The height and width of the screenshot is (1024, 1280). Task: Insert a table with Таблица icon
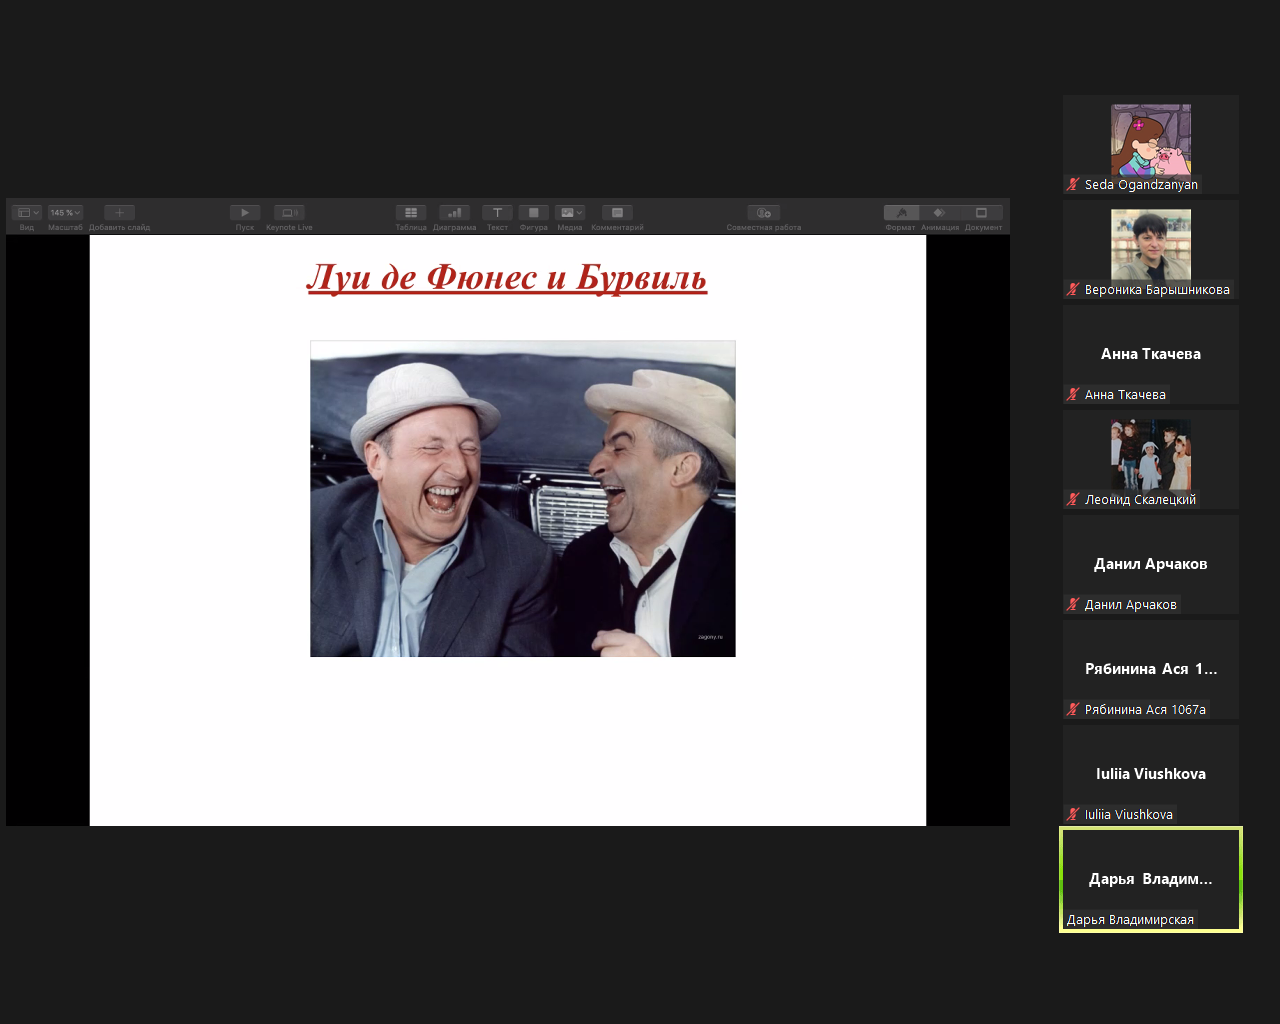(x=411, y=213)
